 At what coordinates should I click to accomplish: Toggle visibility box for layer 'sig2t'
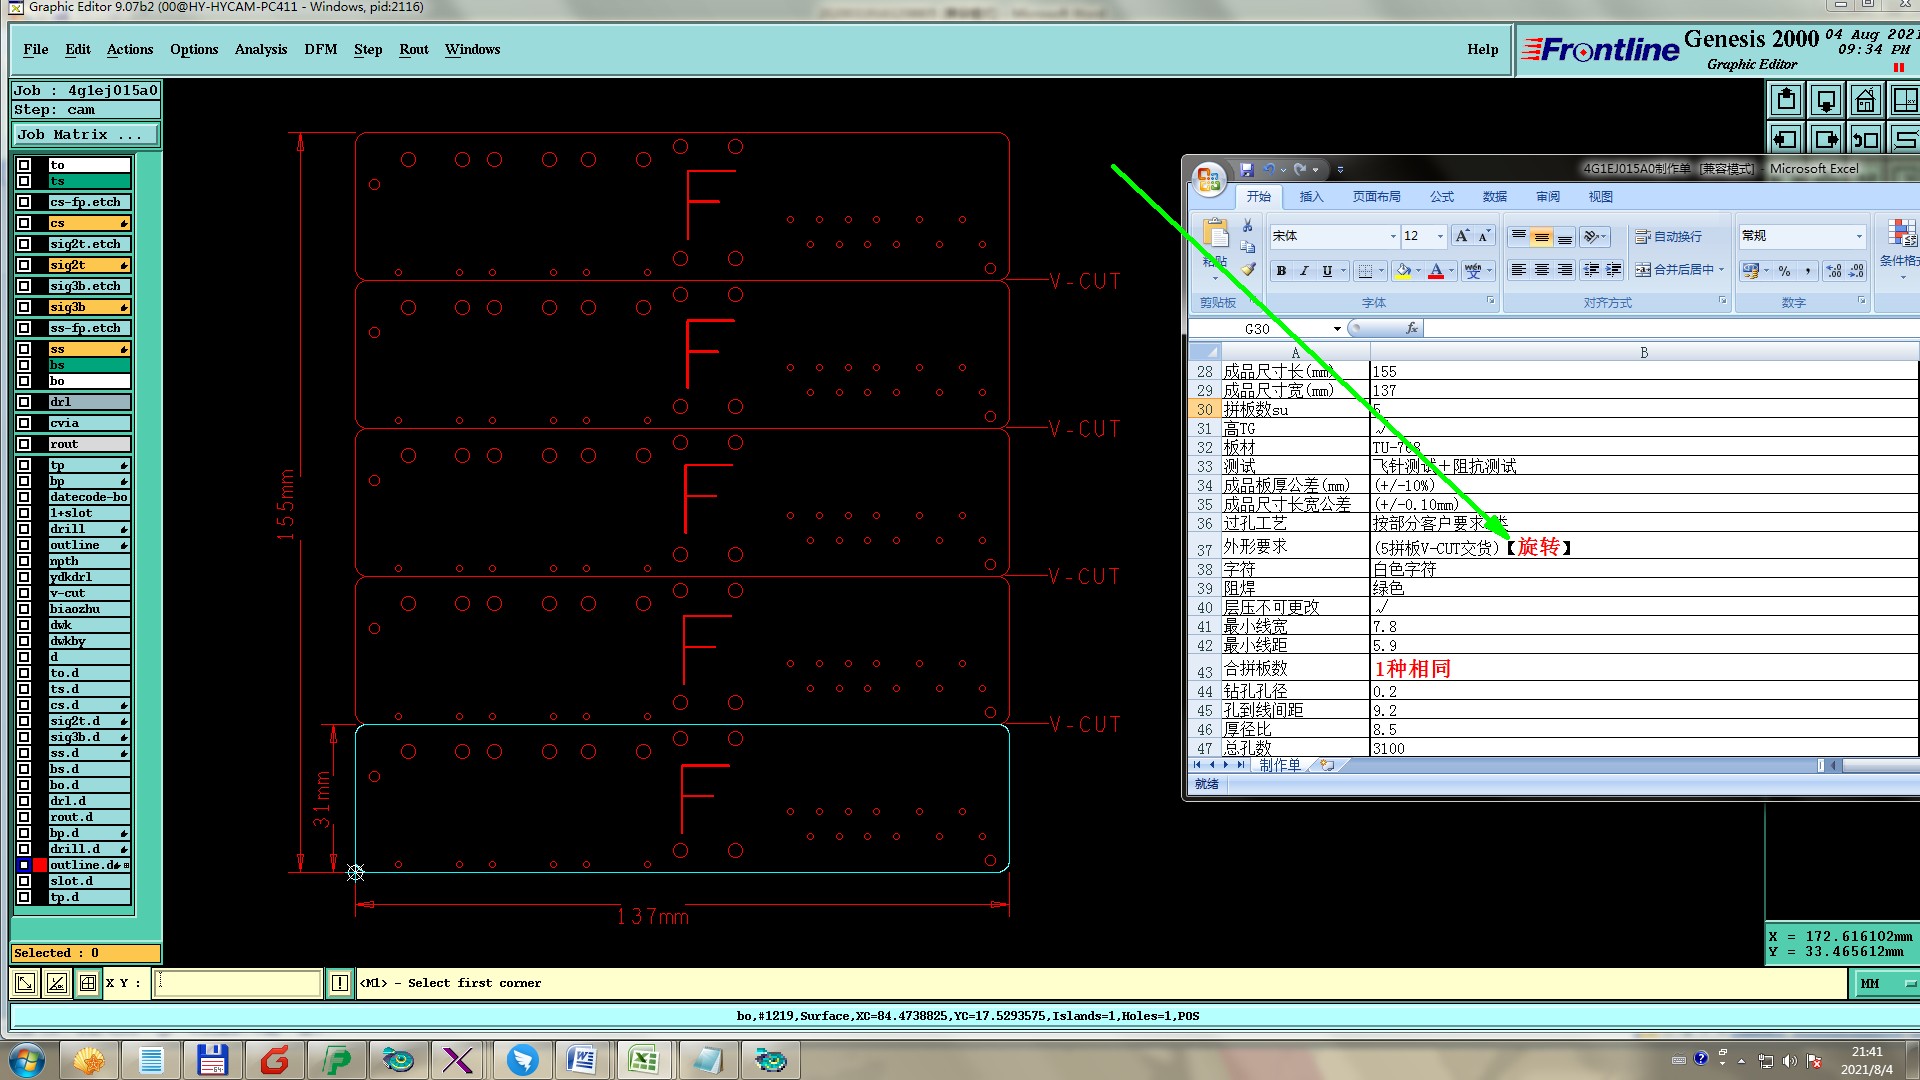pos(24,265)
